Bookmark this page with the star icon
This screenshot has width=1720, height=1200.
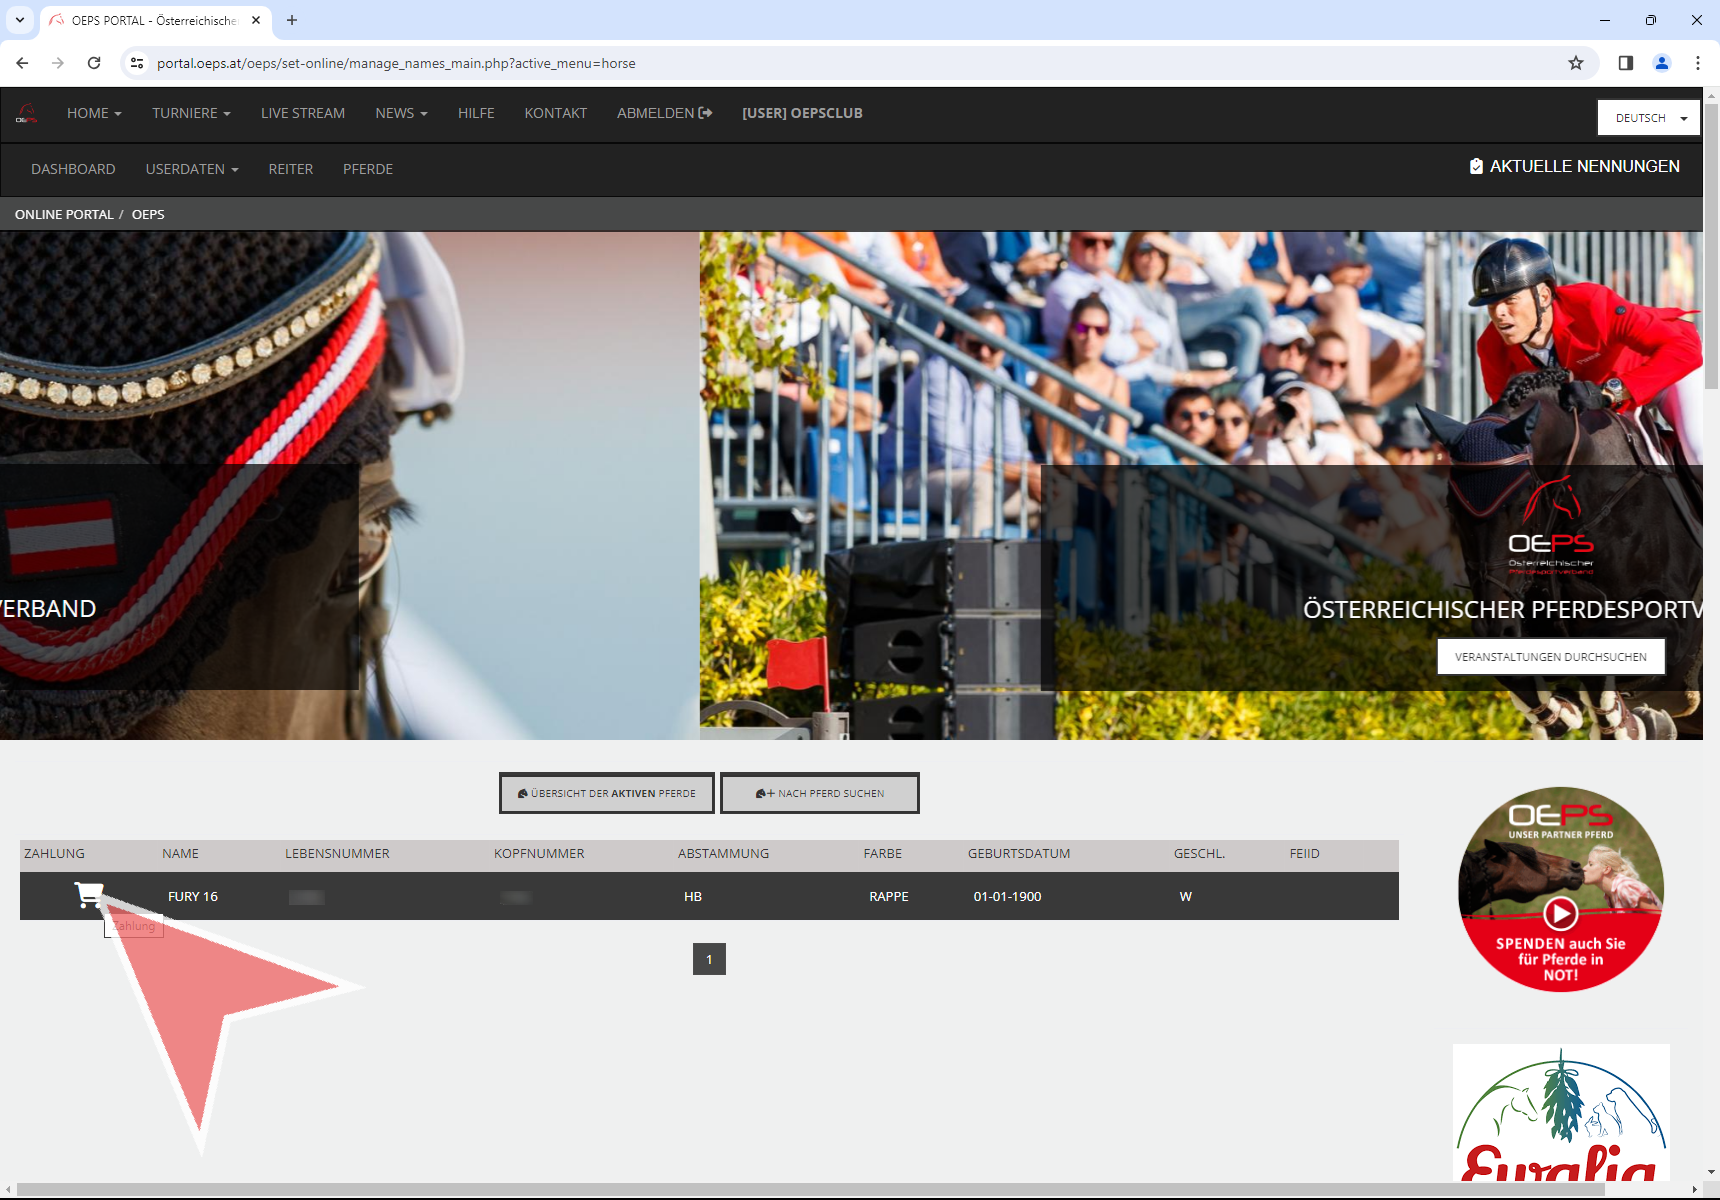[x=1576, y=63]
